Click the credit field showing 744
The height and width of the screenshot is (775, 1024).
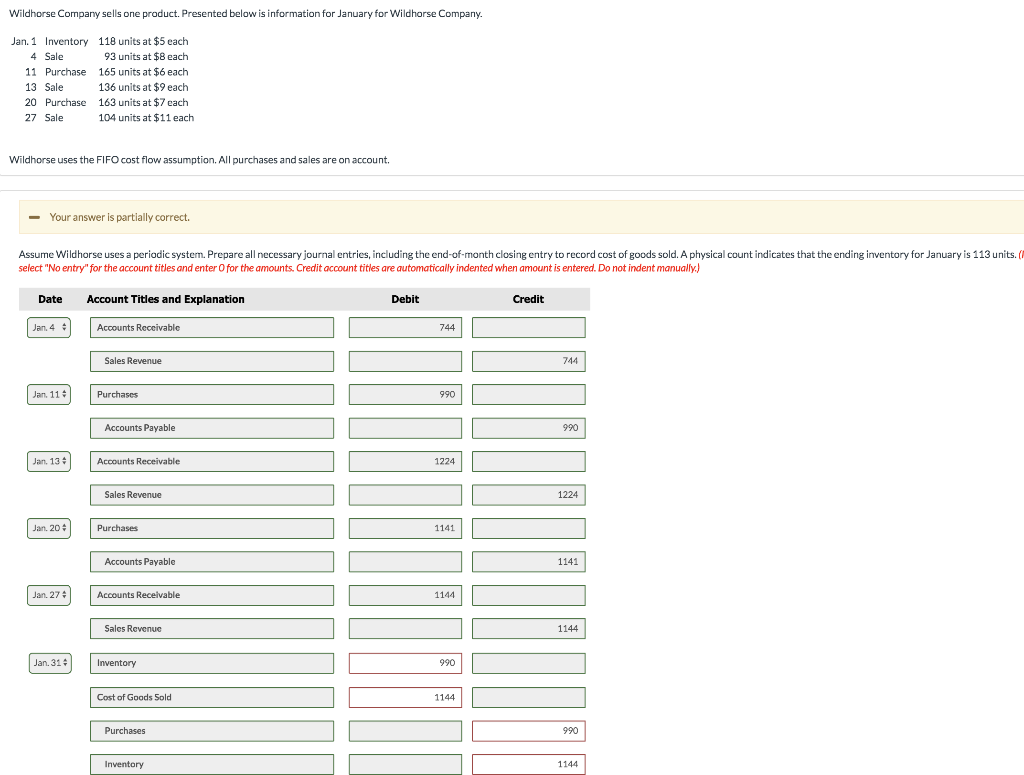click(528, 361)
